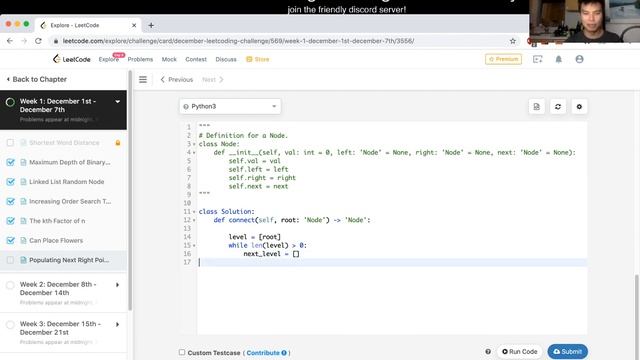Click the Contribute link
Image resolution: width=640 pixels, height=360 pixels.
coord(263,353)
